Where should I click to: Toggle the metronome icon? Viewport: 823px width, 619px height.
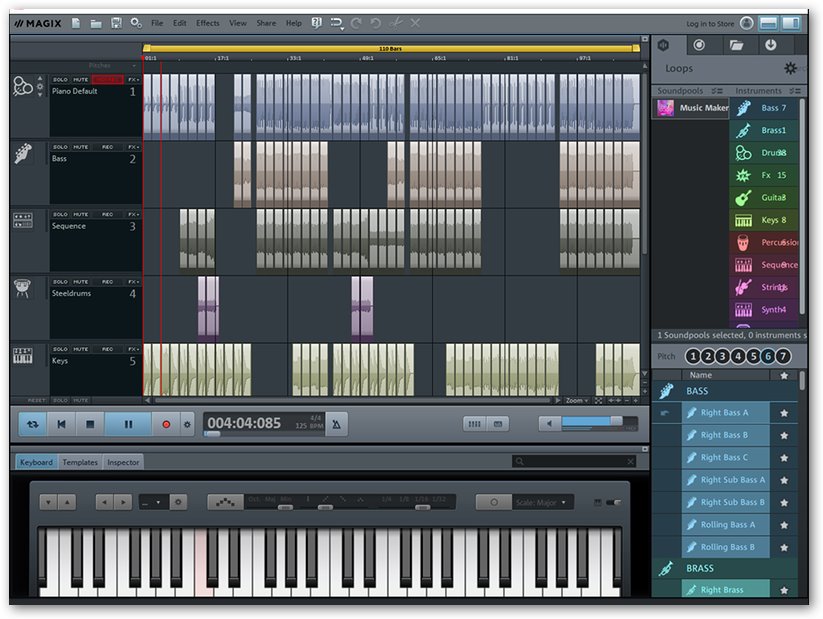336,424
